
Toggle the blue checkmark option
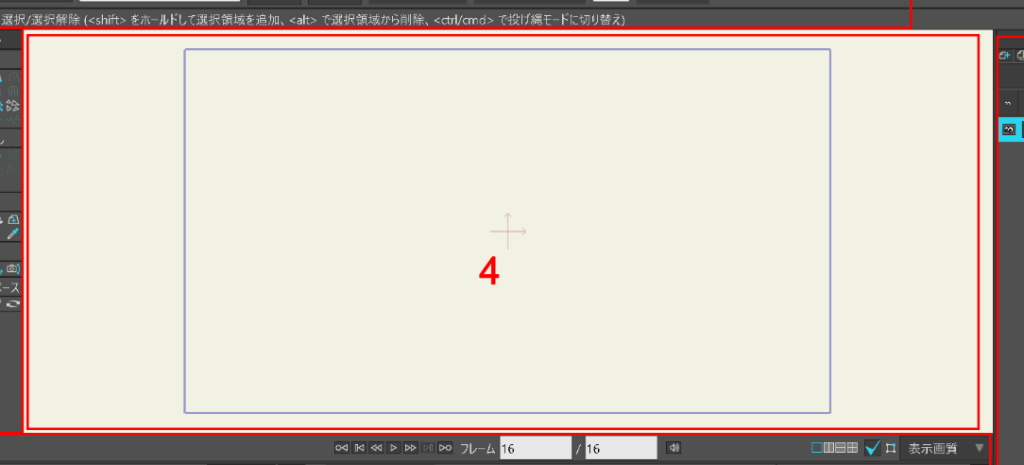[x=872, y=448]
